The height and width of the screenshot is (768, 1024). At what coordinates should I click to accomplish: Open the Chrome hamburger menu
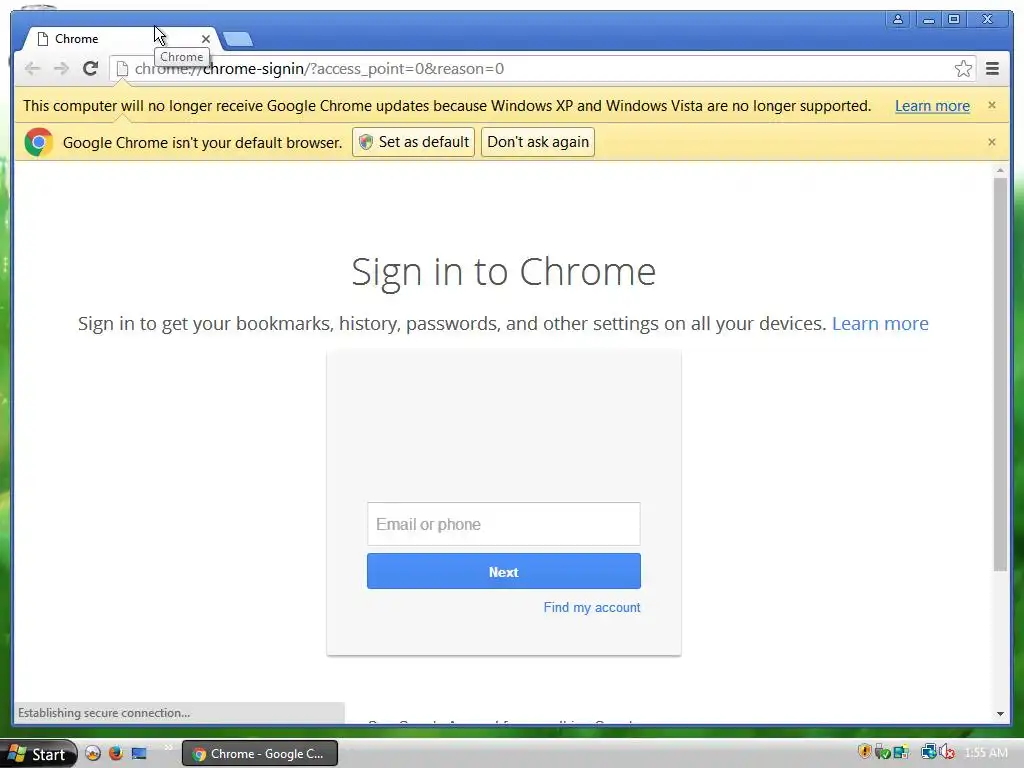coord(992,69)
